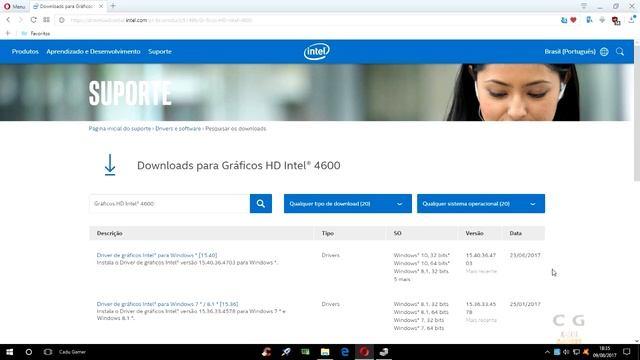Click the Gráficos HD Intel 4600 search field
640x360 pixels.
(x=169, y=203)
